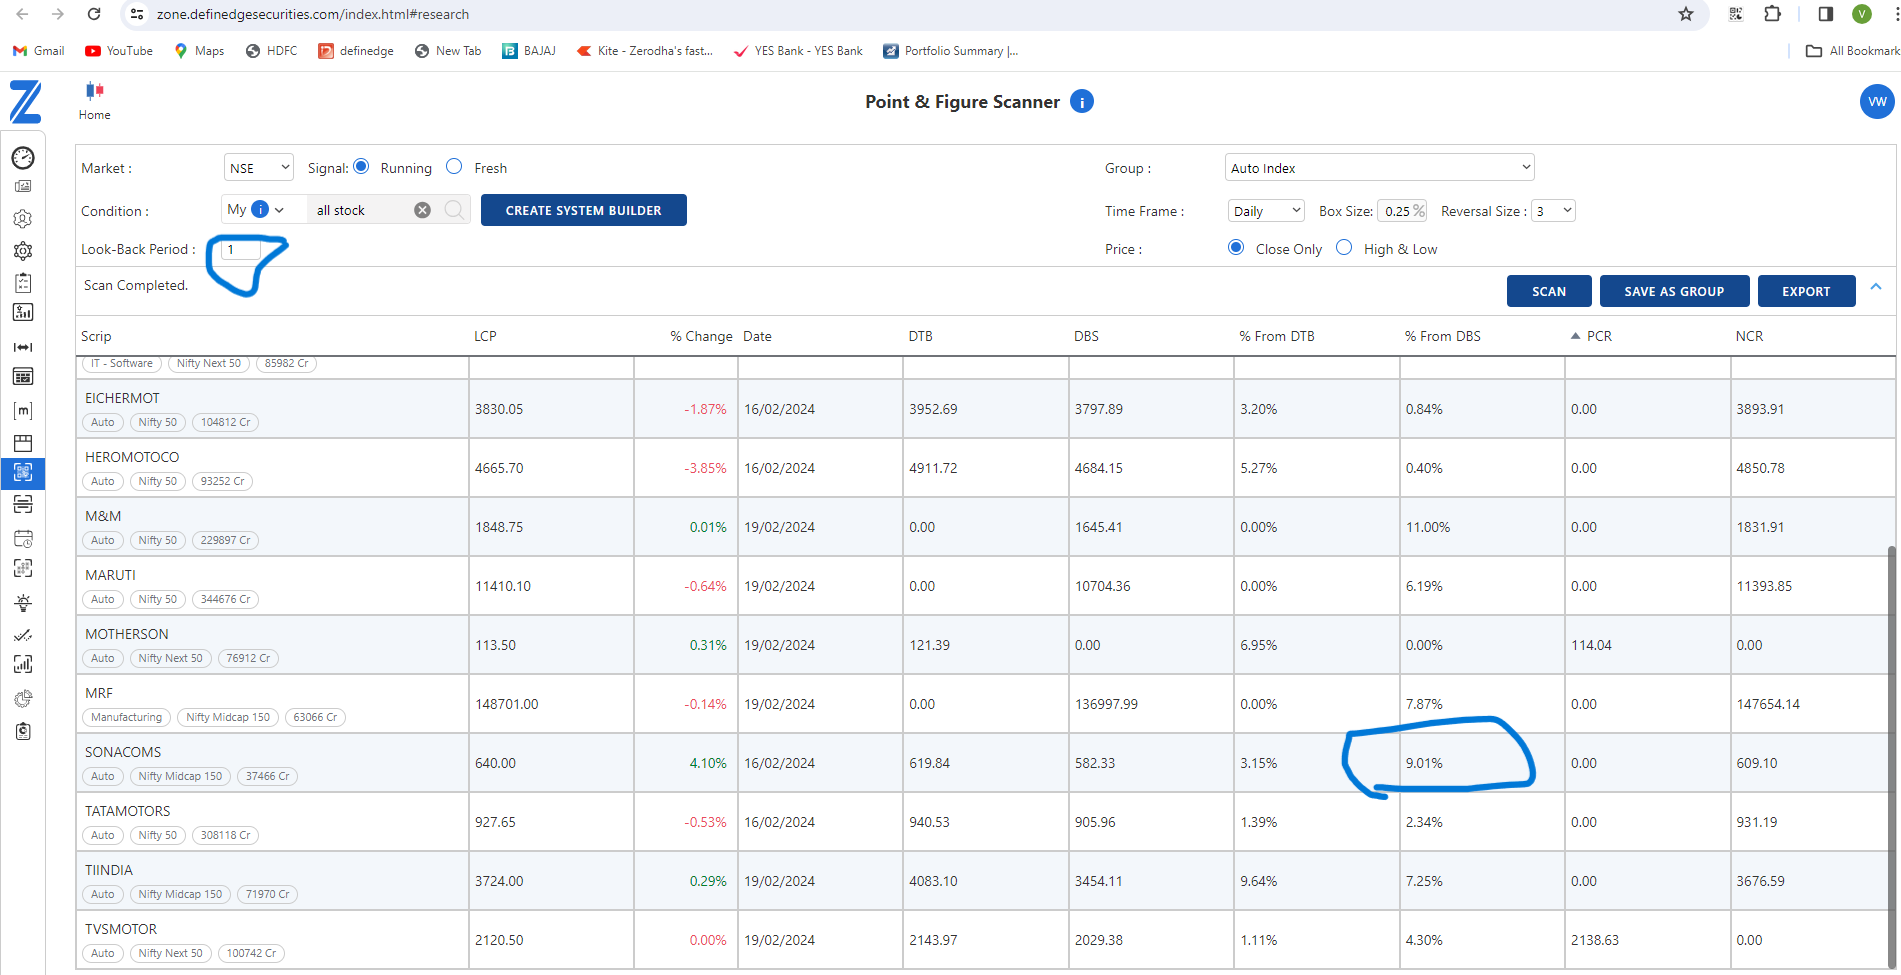
Task: Open the All Bookmarks folder
Action: coord(1852,51)
